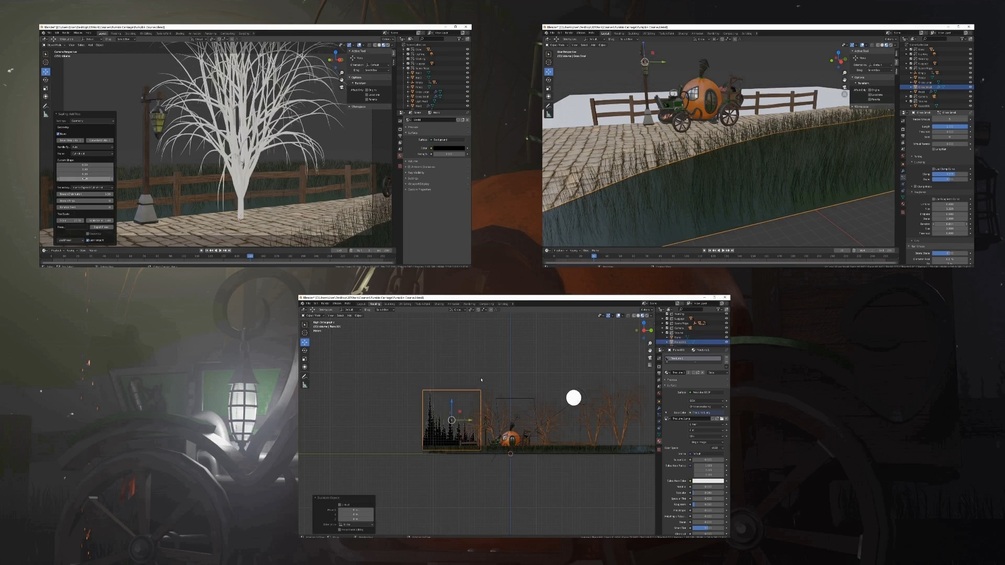
Task: Click the pan hand gizmo in top-right viewport
Action: (845, 80)
